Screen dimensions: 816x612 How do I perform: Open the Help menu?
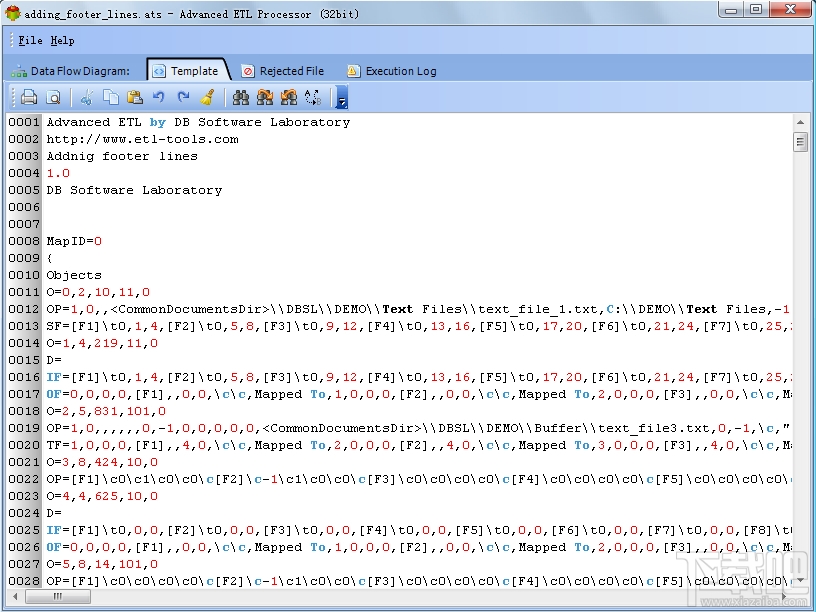(62, 41)
